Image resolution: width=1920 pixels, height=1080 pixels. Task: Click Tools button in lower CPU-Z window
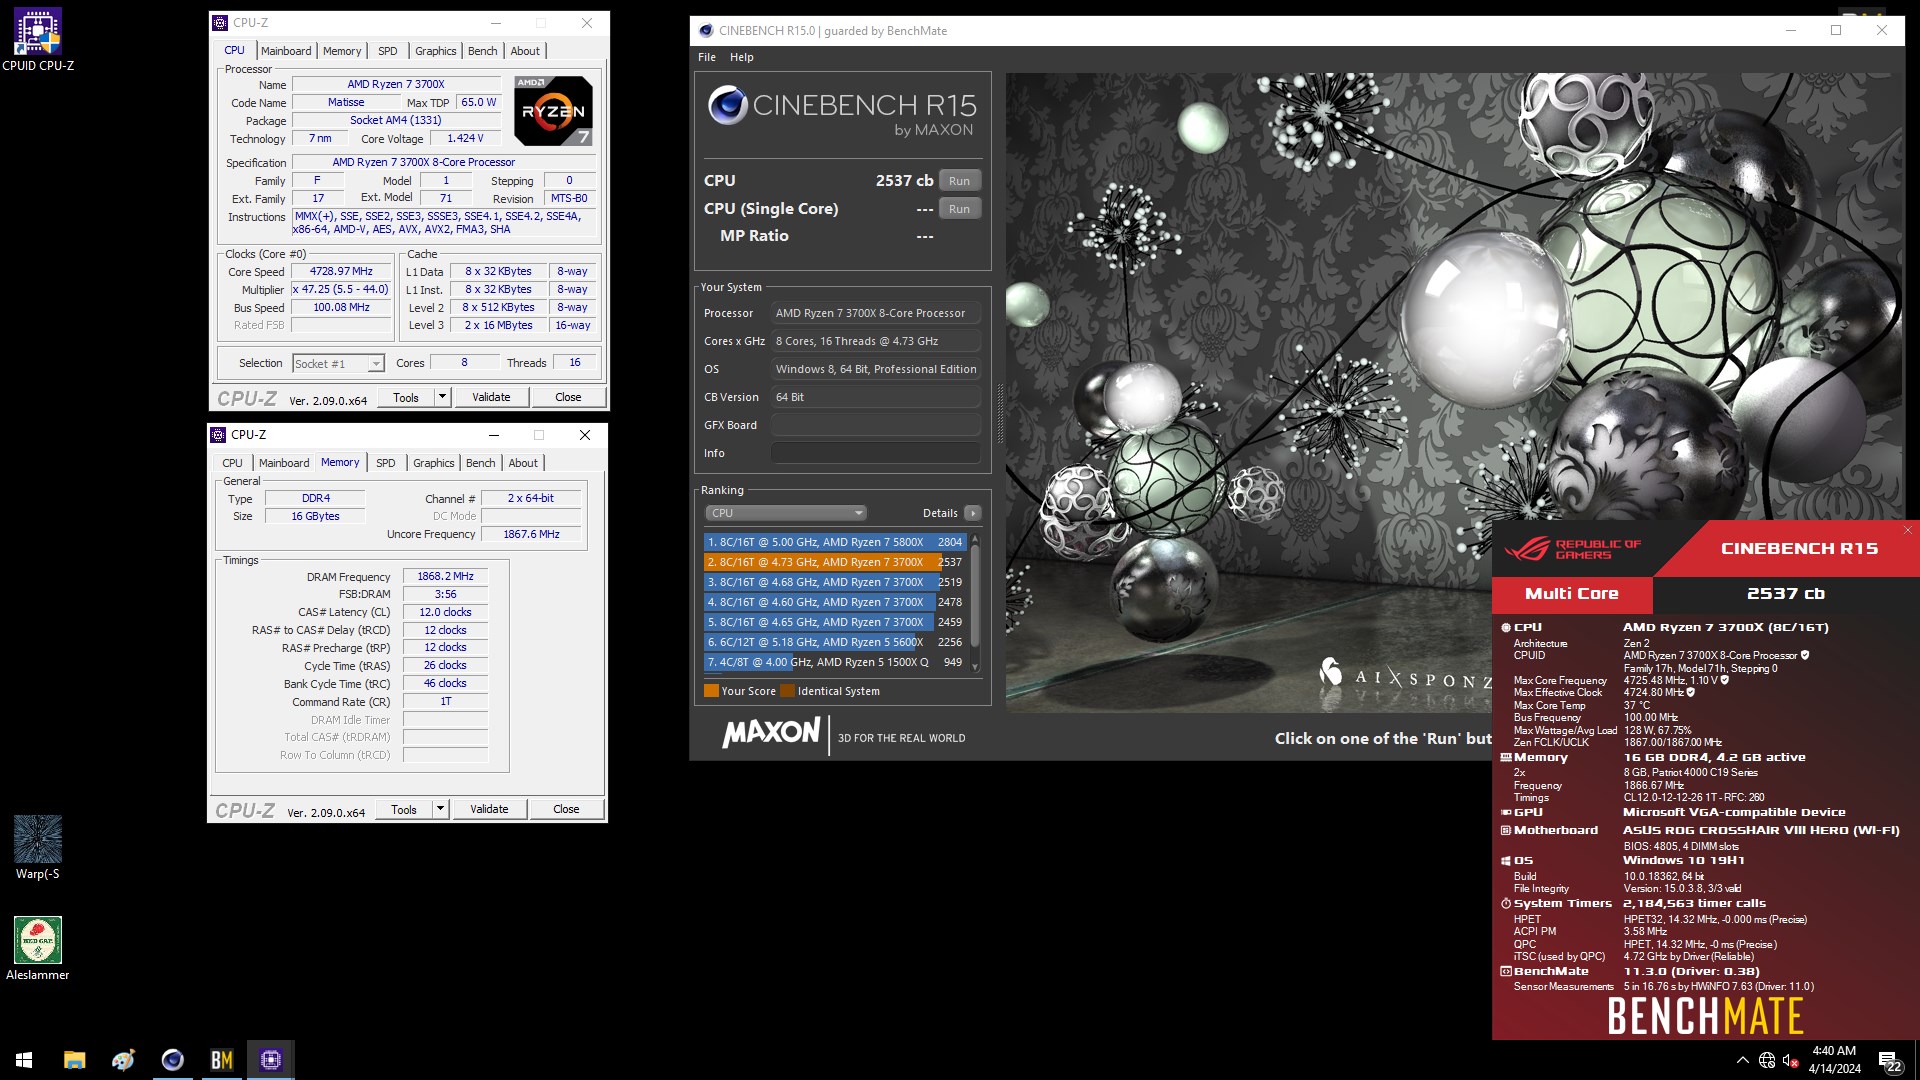(404, 809)
